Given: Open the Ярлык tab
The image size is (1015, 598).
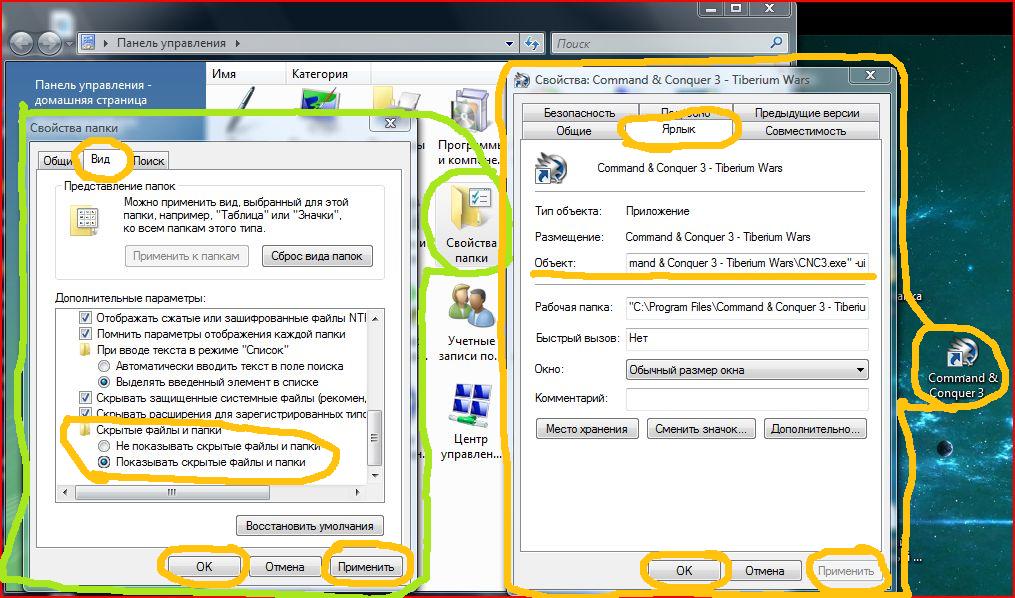Looking at the screenshot, I should [678, 130].
